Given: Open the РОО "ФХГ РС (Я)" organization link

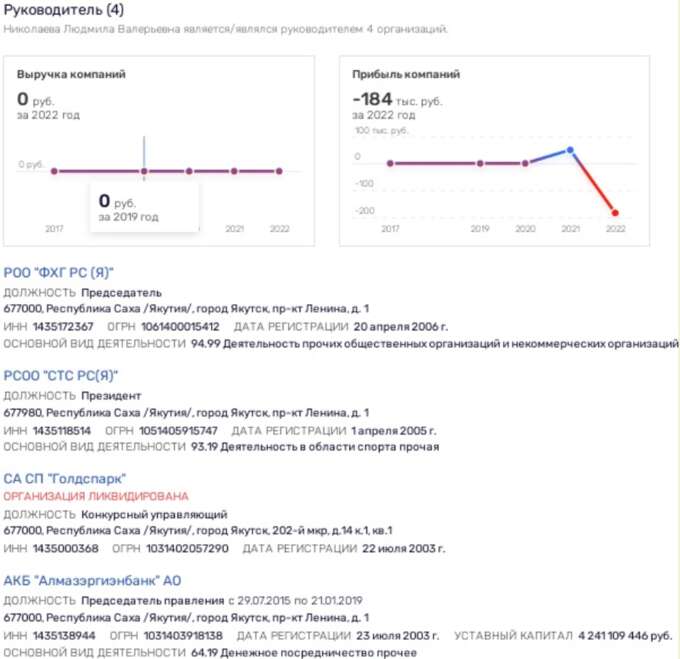Looking at the screenshot, I should [59, 272].
